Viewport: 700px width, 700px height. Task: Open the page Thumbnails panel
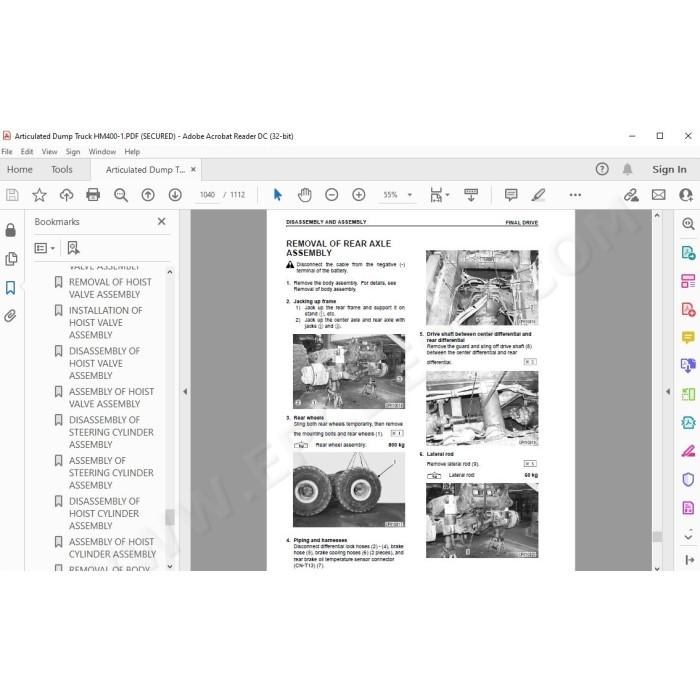click(10, 259)
